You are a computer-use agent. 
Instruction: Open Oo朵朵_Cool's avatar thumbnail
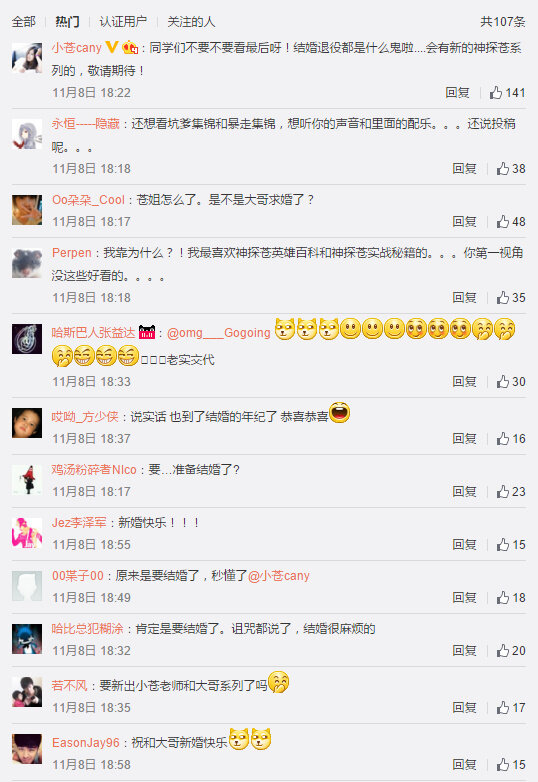(x=27, y=210)
